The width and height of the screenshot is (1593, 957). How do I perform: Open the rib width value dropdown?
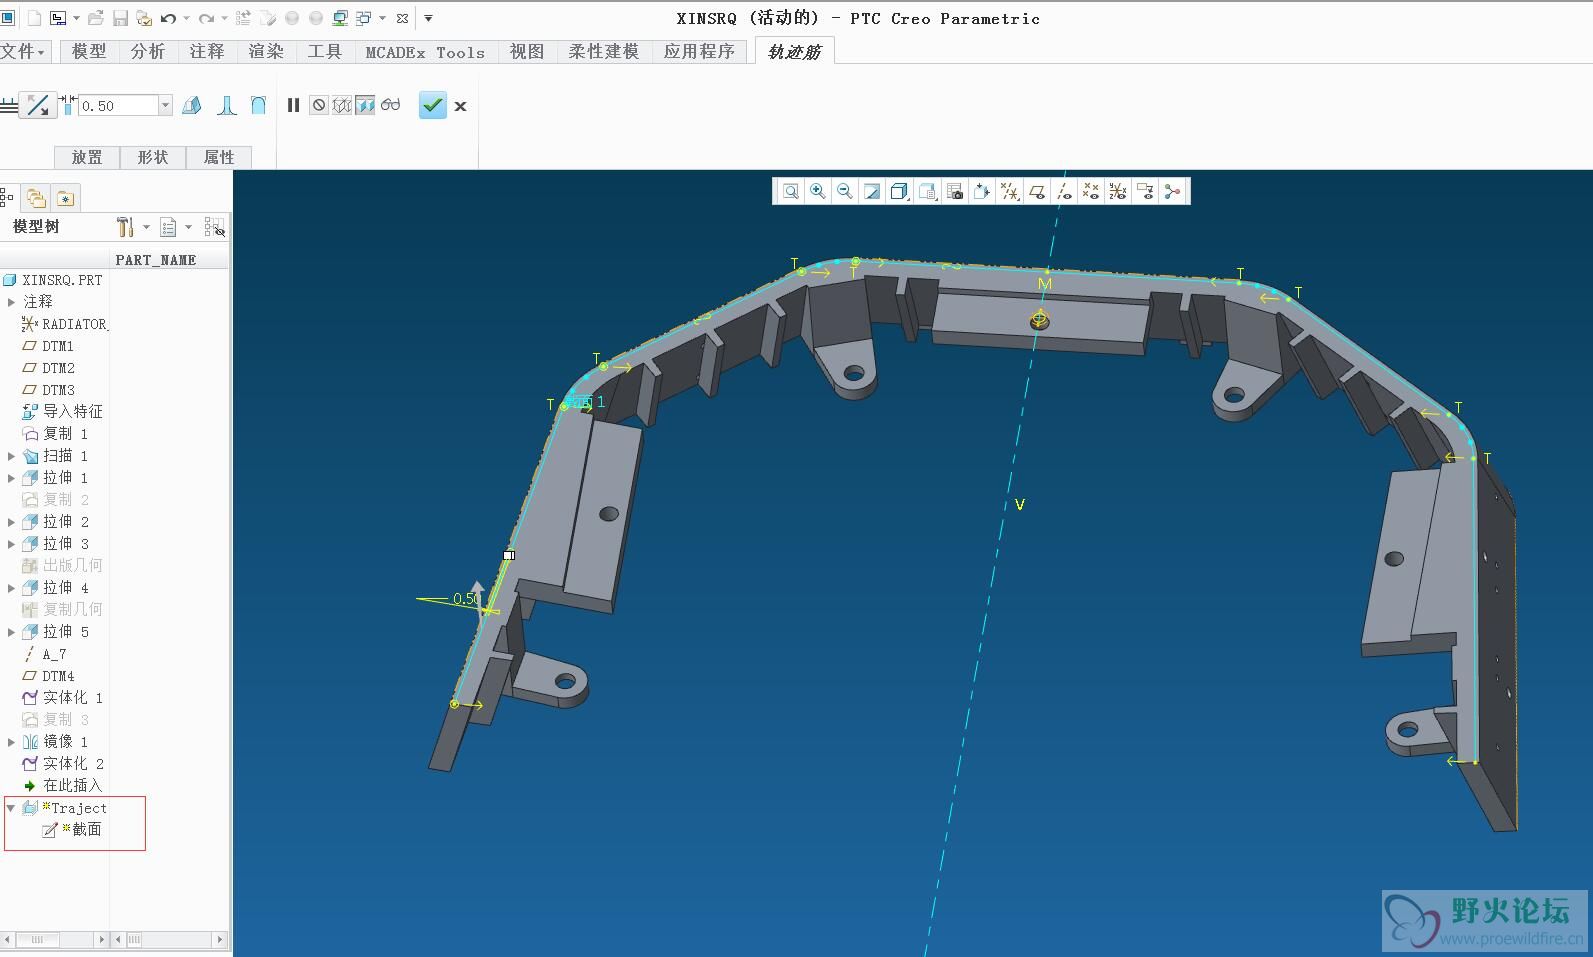(x=165, y=105)
